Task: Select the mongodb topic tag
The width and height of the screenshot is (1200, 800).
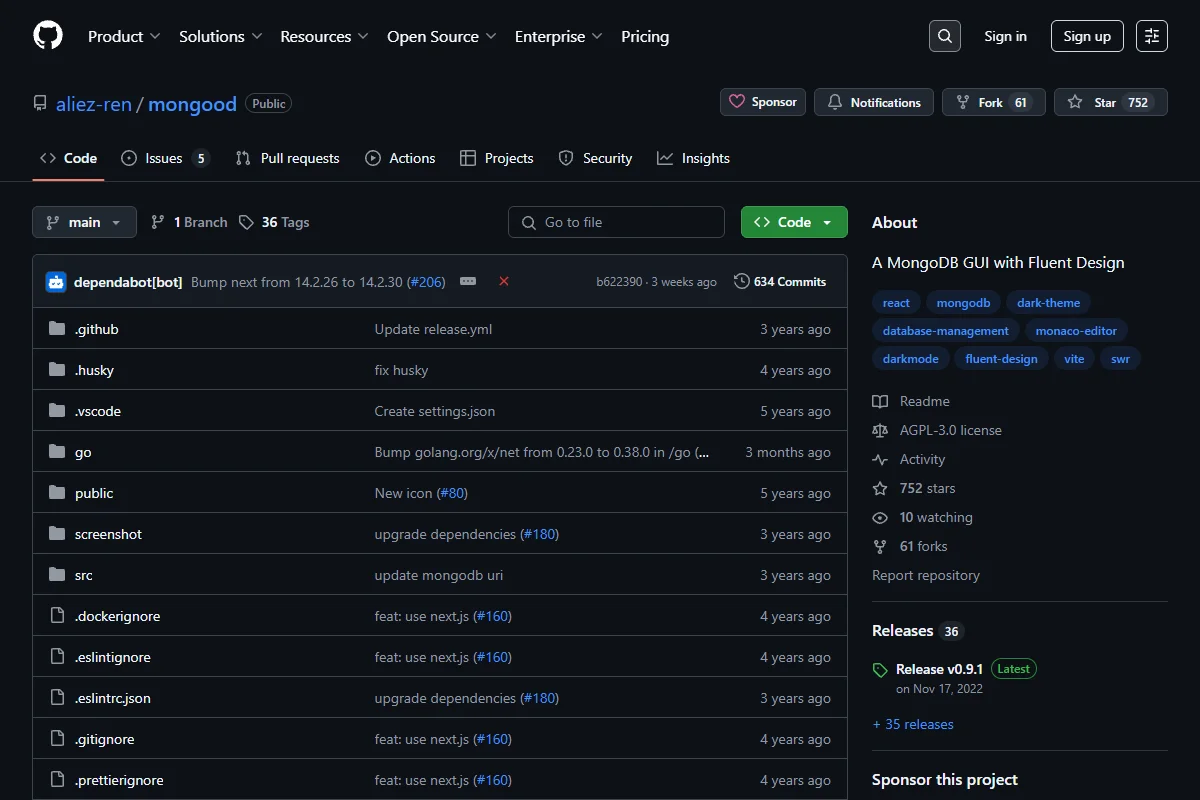Action: [963, 303]
